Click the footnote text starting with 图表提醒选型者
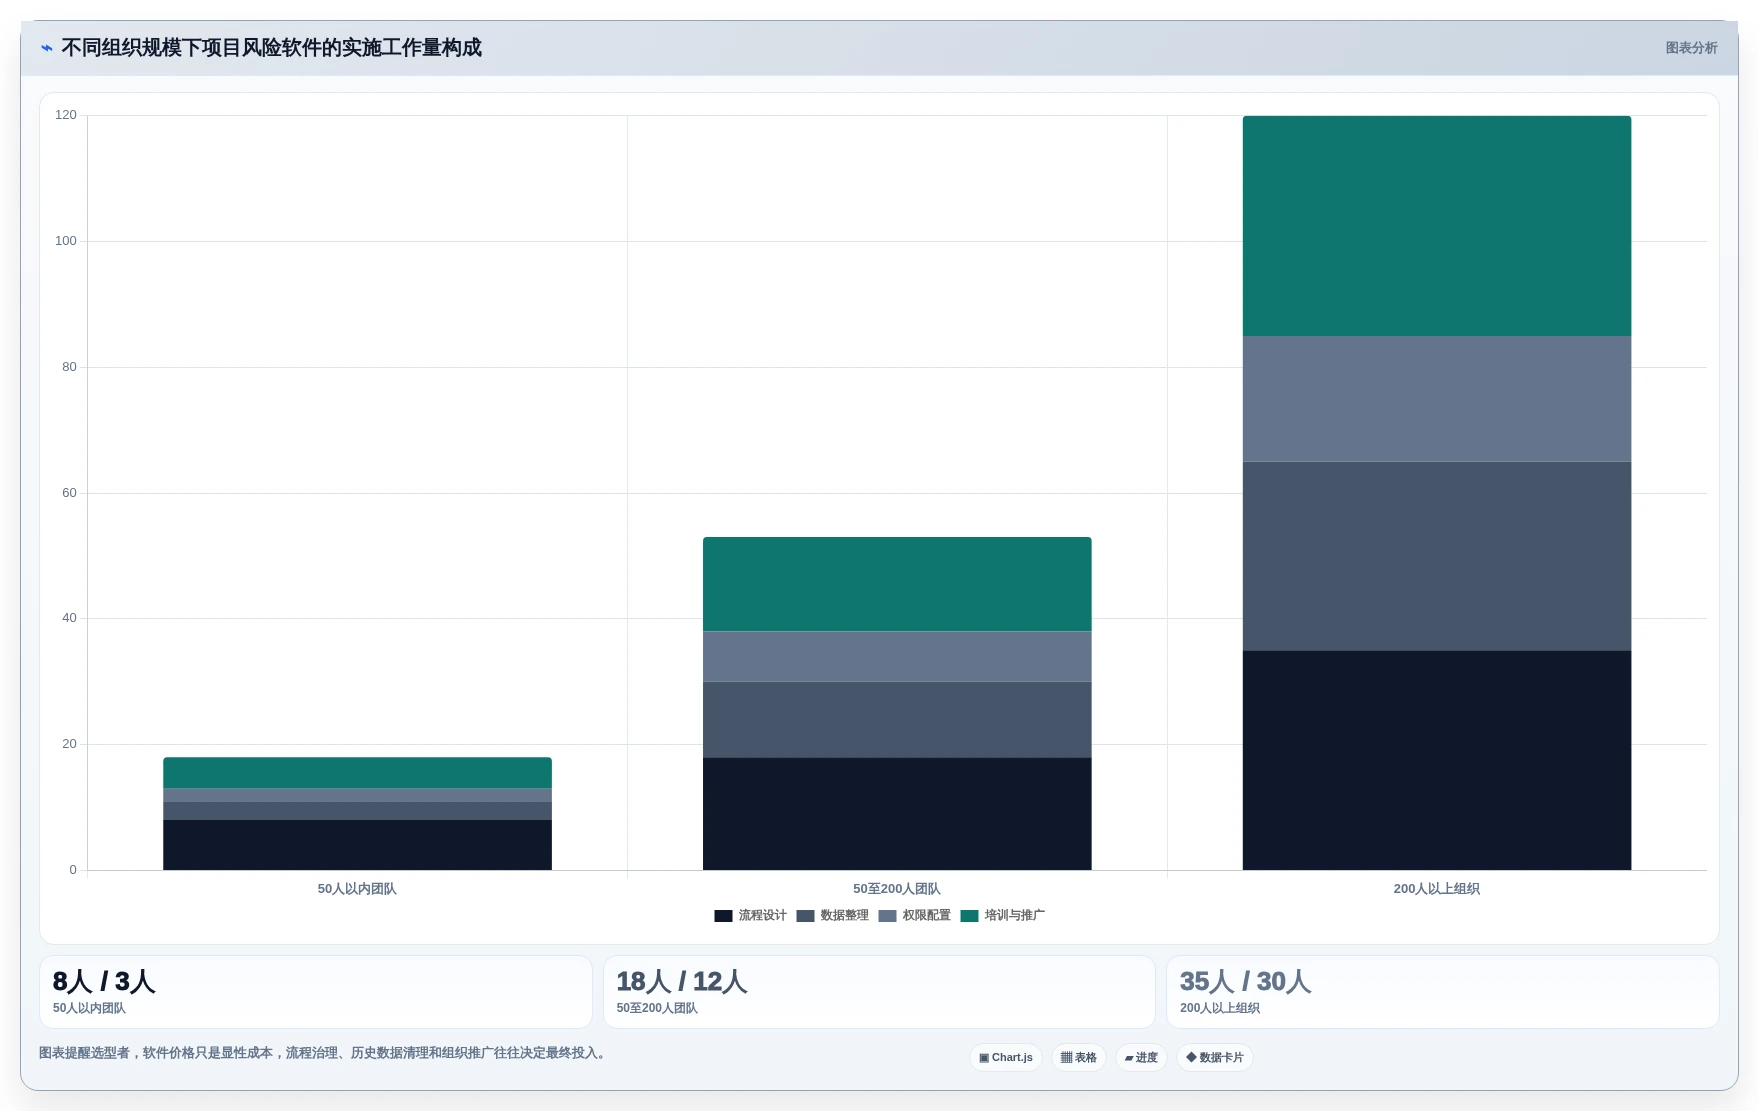 (x=325, y=1053)
